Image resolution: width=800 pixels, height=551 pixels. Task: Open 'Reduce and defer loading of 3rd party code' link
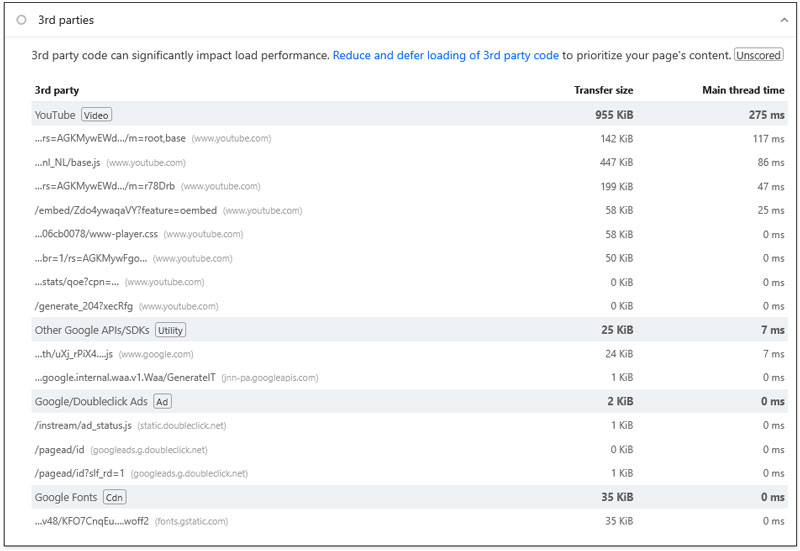(x=445, y=55)
